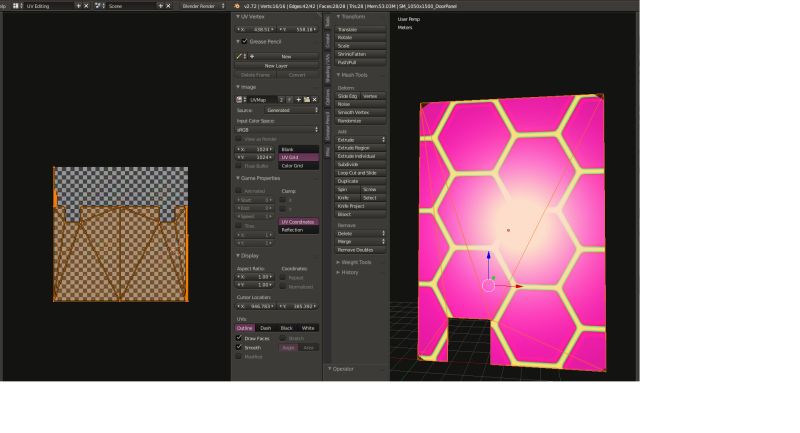
Task: Click the 3D manipulator red X arrow
Action: [x=519, y=287]
